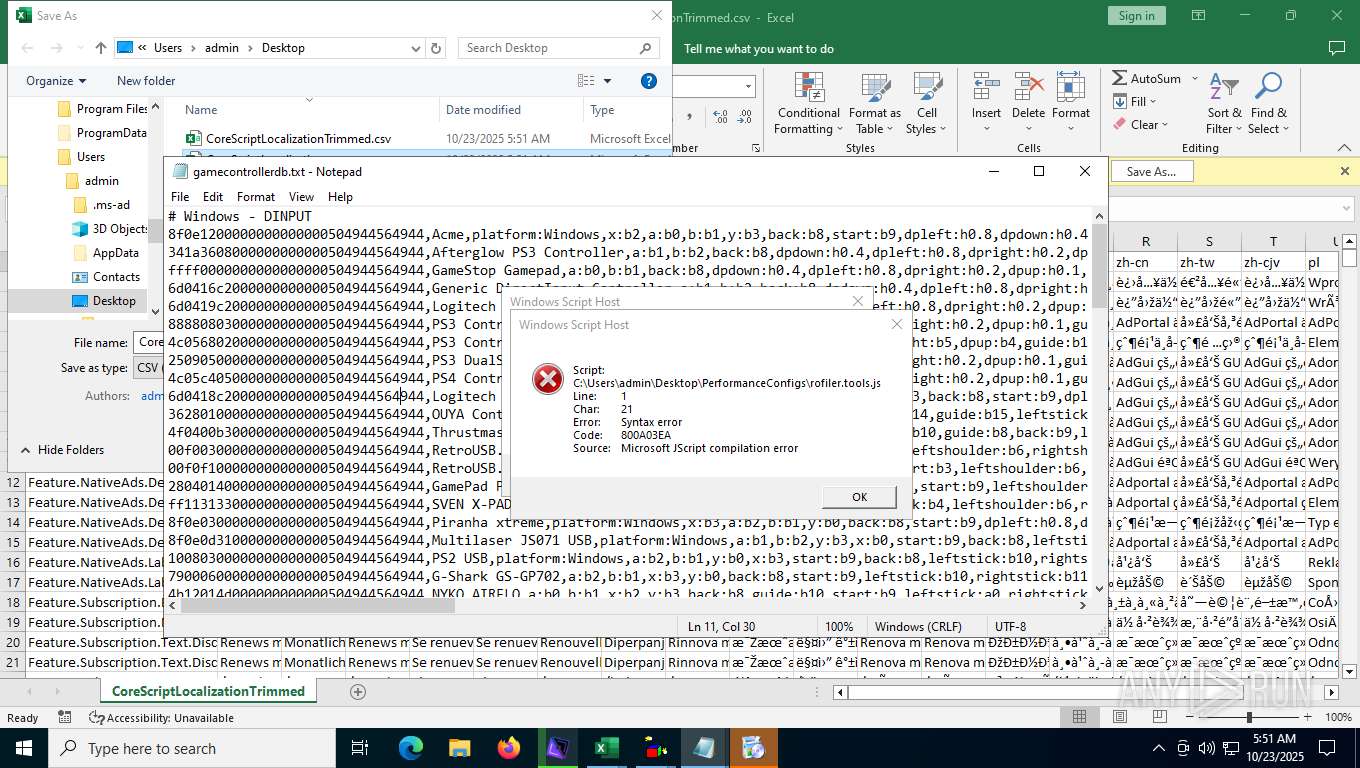The image size is (1360, 768).
Task: Add a new sheet in Excel
Action: 358,691
